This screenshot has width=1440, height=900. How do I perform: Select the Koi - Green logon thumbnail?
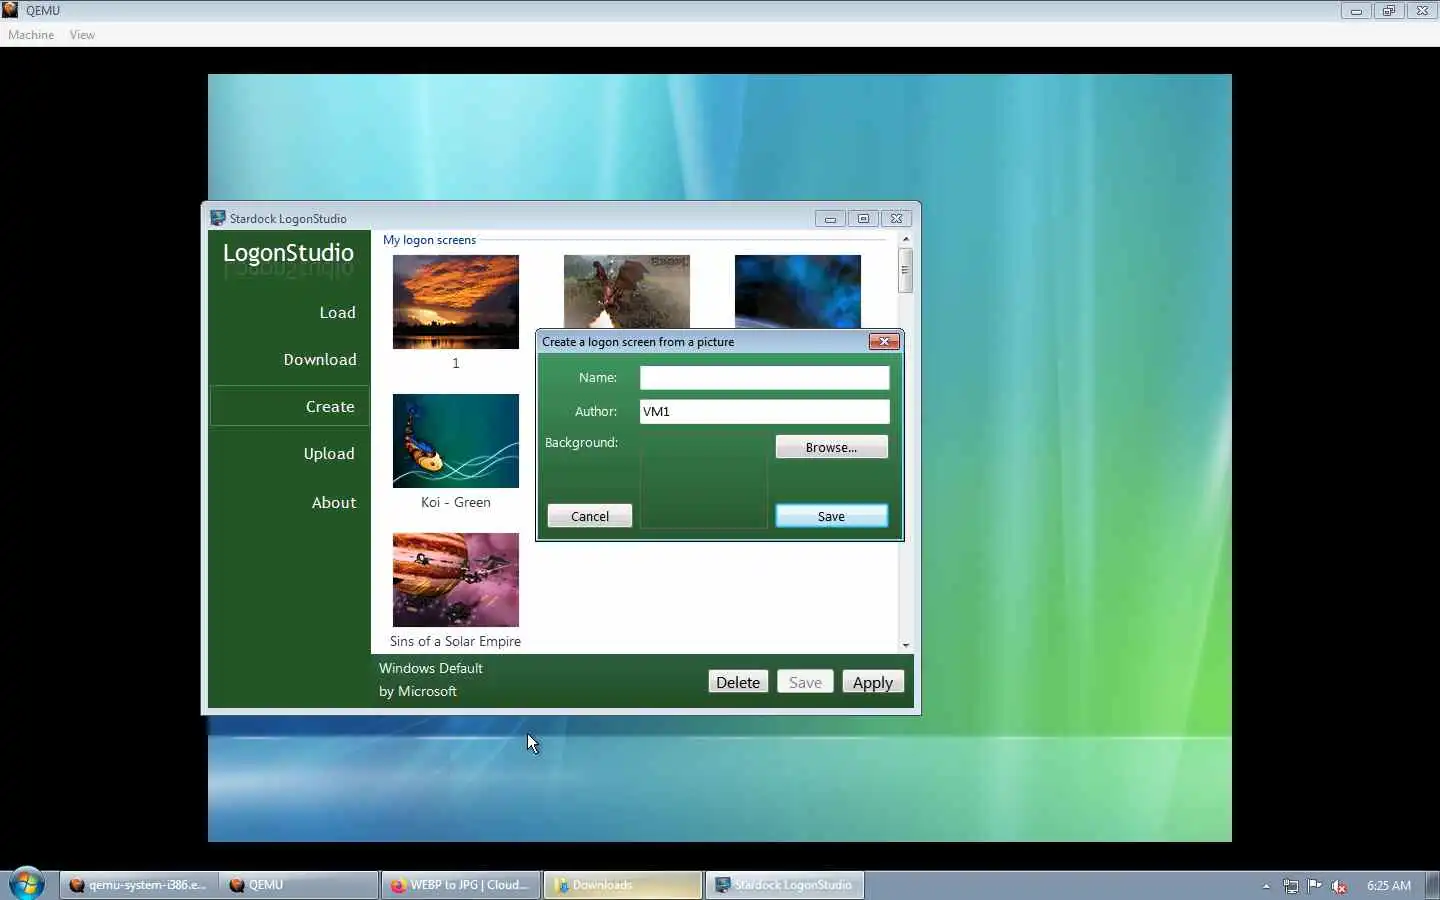pyautogui.click(x=455, y=441)
